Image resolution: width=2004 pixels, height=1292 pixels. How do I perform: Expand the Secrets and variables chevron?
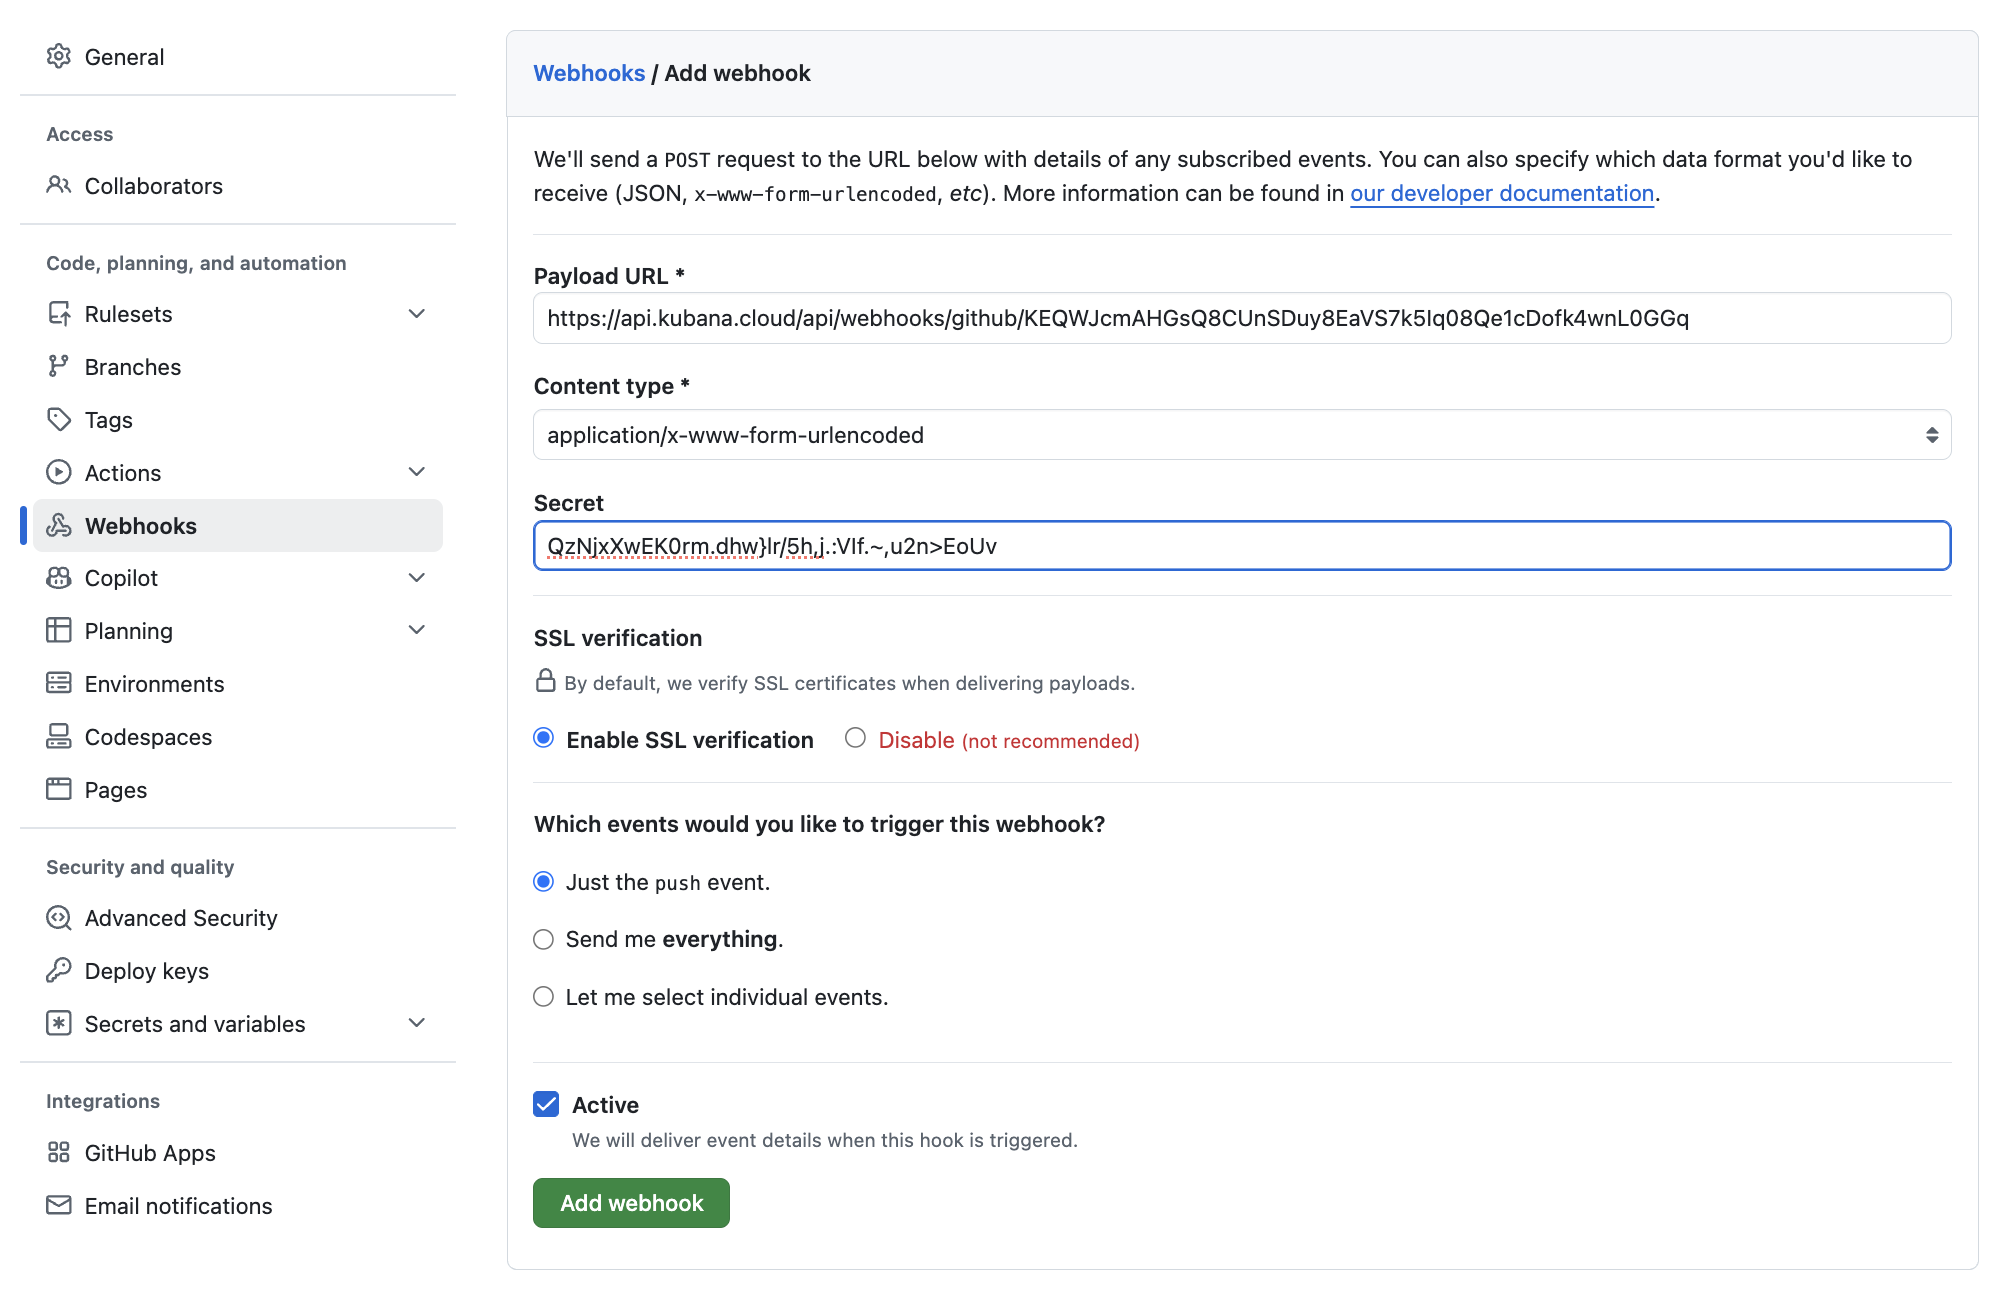coord(417,1023)
